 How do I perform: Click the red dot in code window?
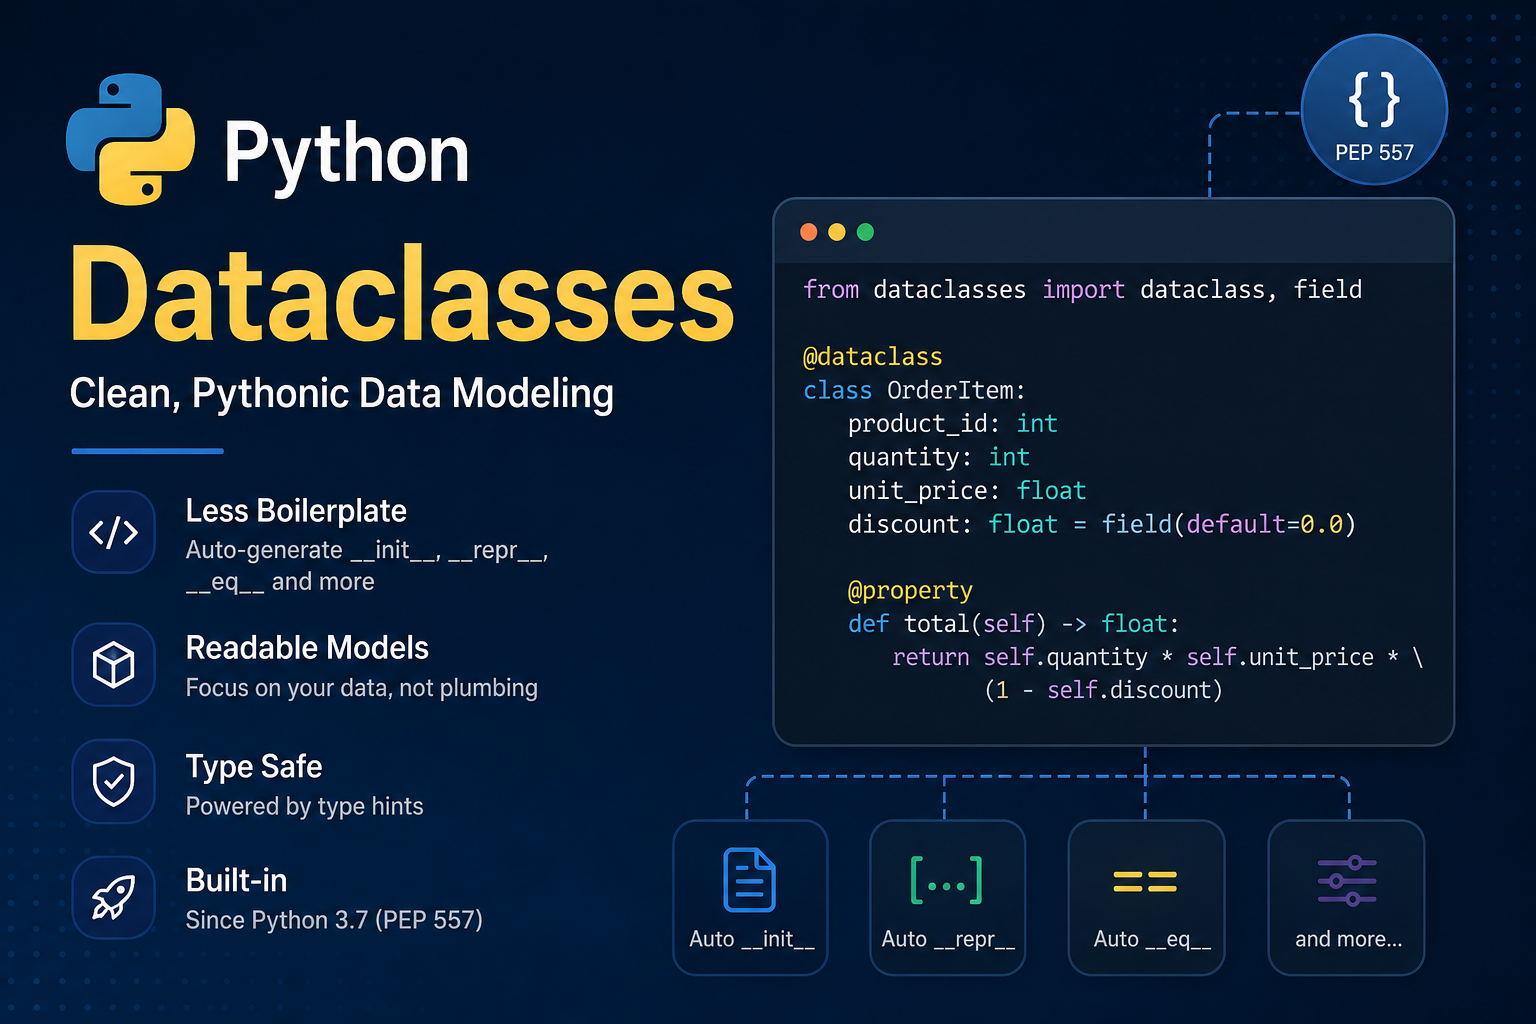[809, 232]
